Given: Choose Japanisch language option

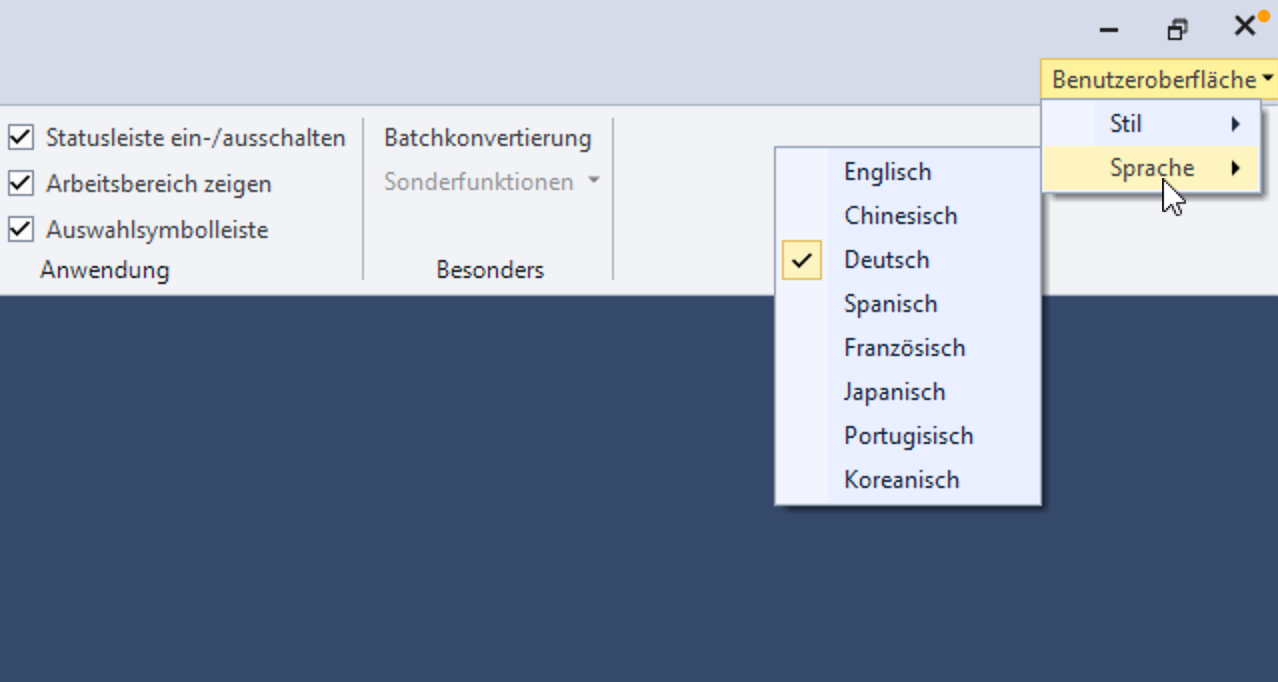Looking at the screenshot, I should click(x=894, y=392).
